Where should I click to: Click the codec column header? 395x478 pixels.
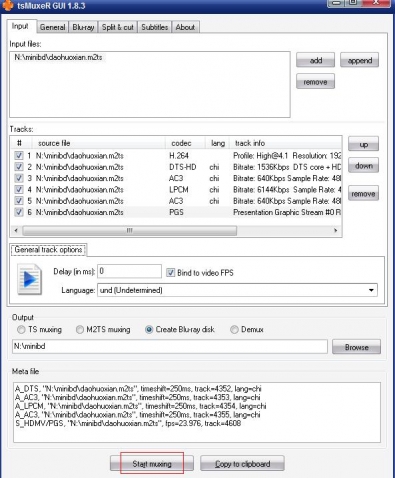(x=185, y=143)
